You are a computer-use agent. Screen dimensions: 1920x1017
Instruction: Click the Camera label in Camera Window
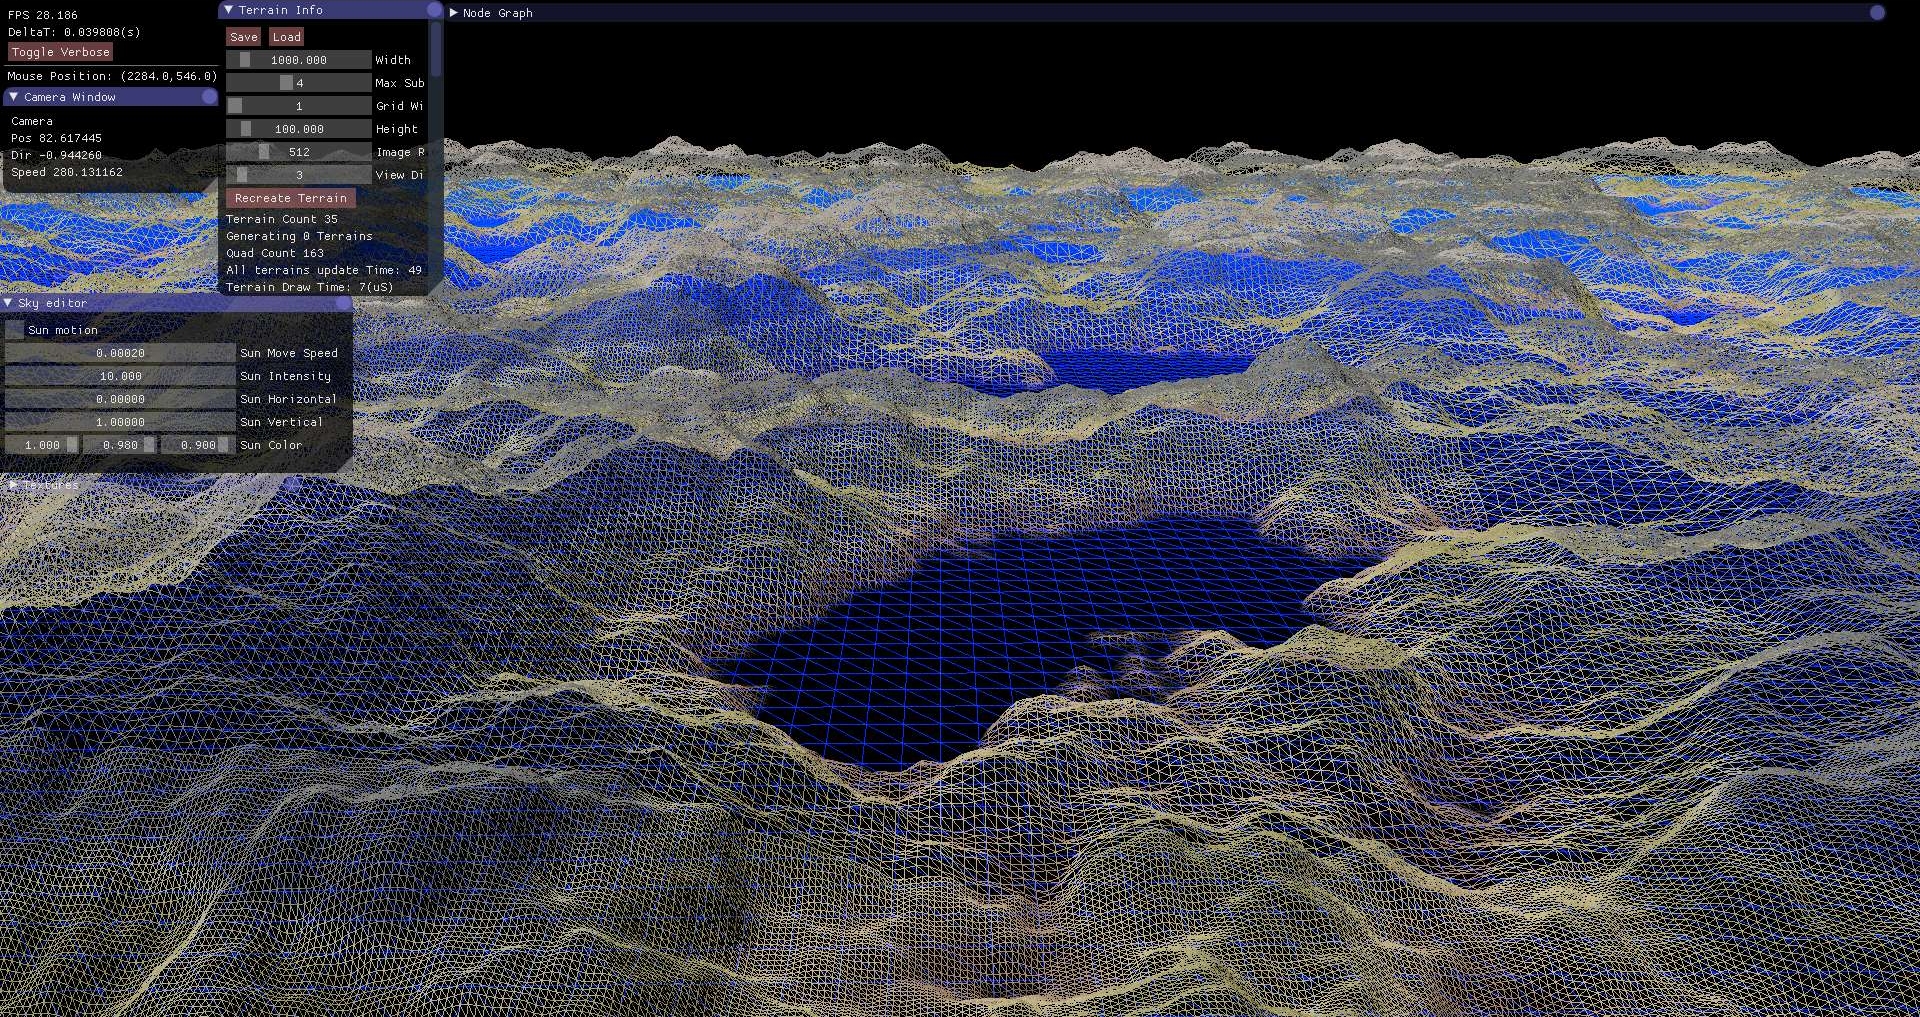coord(32,121)
